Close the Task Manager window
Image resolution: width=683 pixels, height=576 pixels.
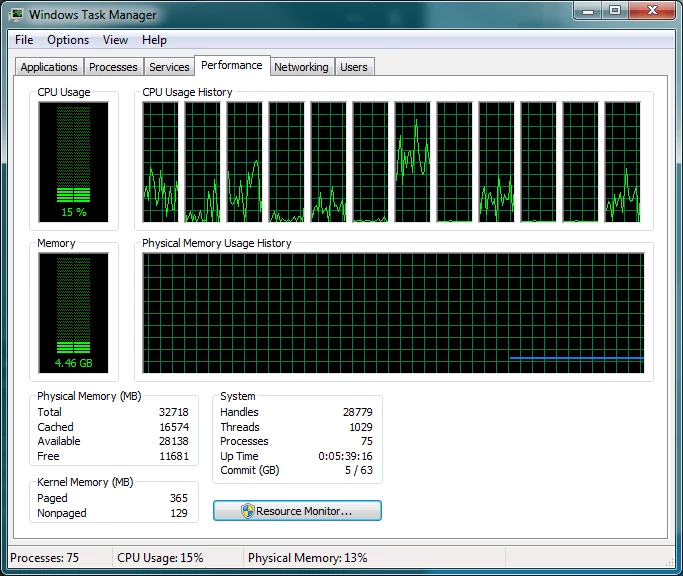652,10
